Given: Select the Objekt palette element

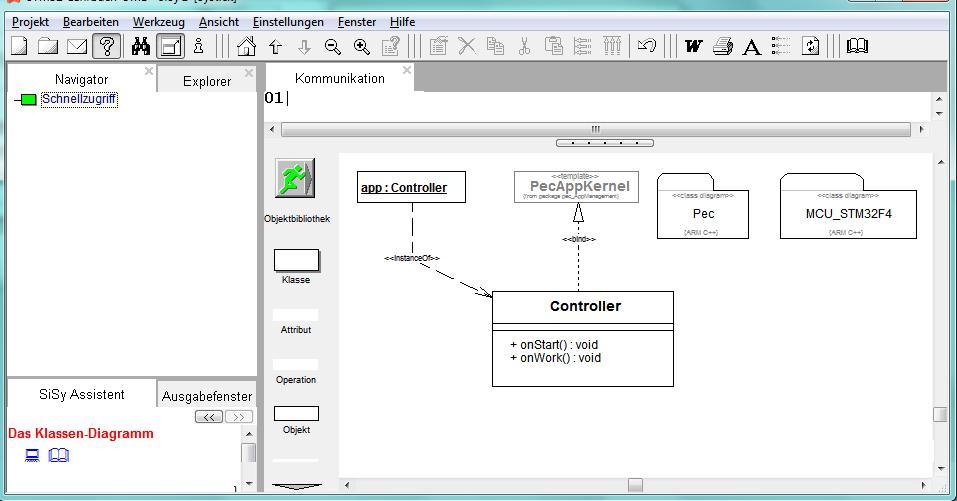Looking at the screenshot, I should click(296, 414).
